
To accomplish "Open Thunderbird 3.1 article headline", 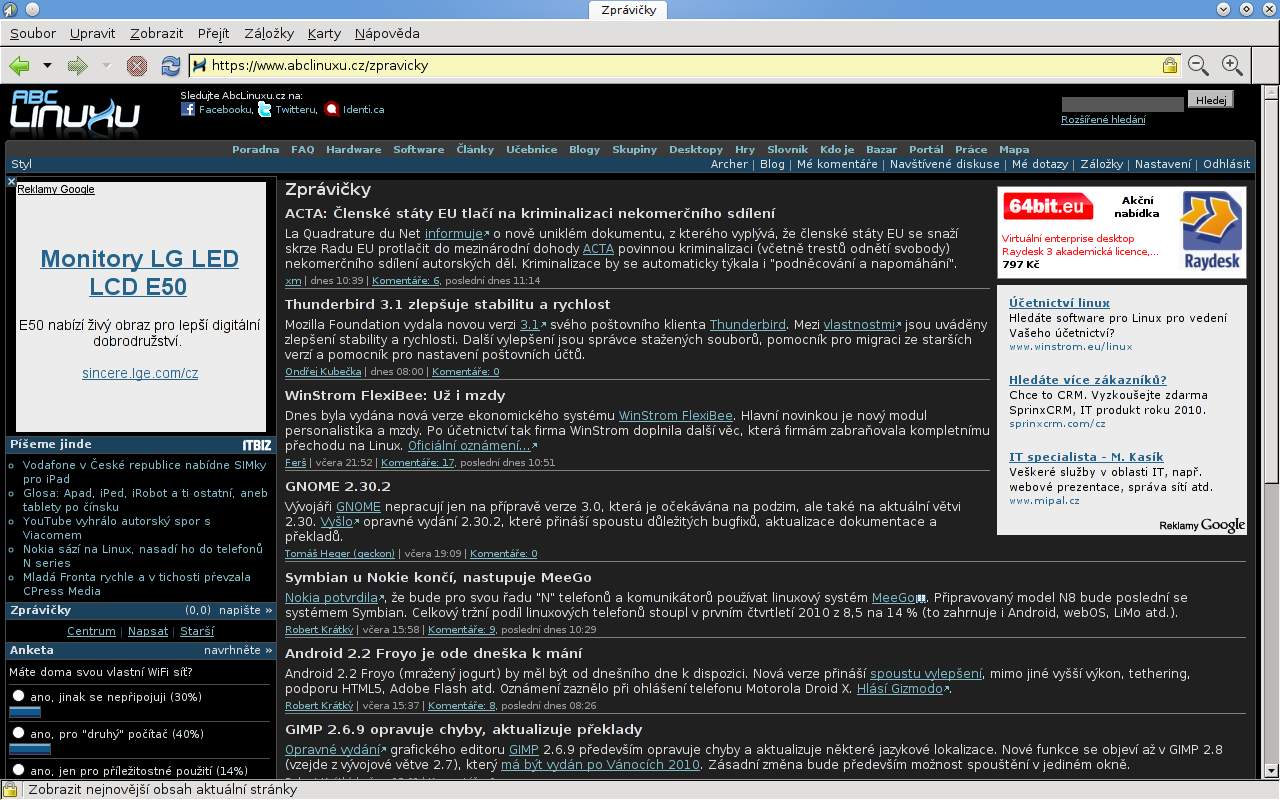I will (448, 304).
